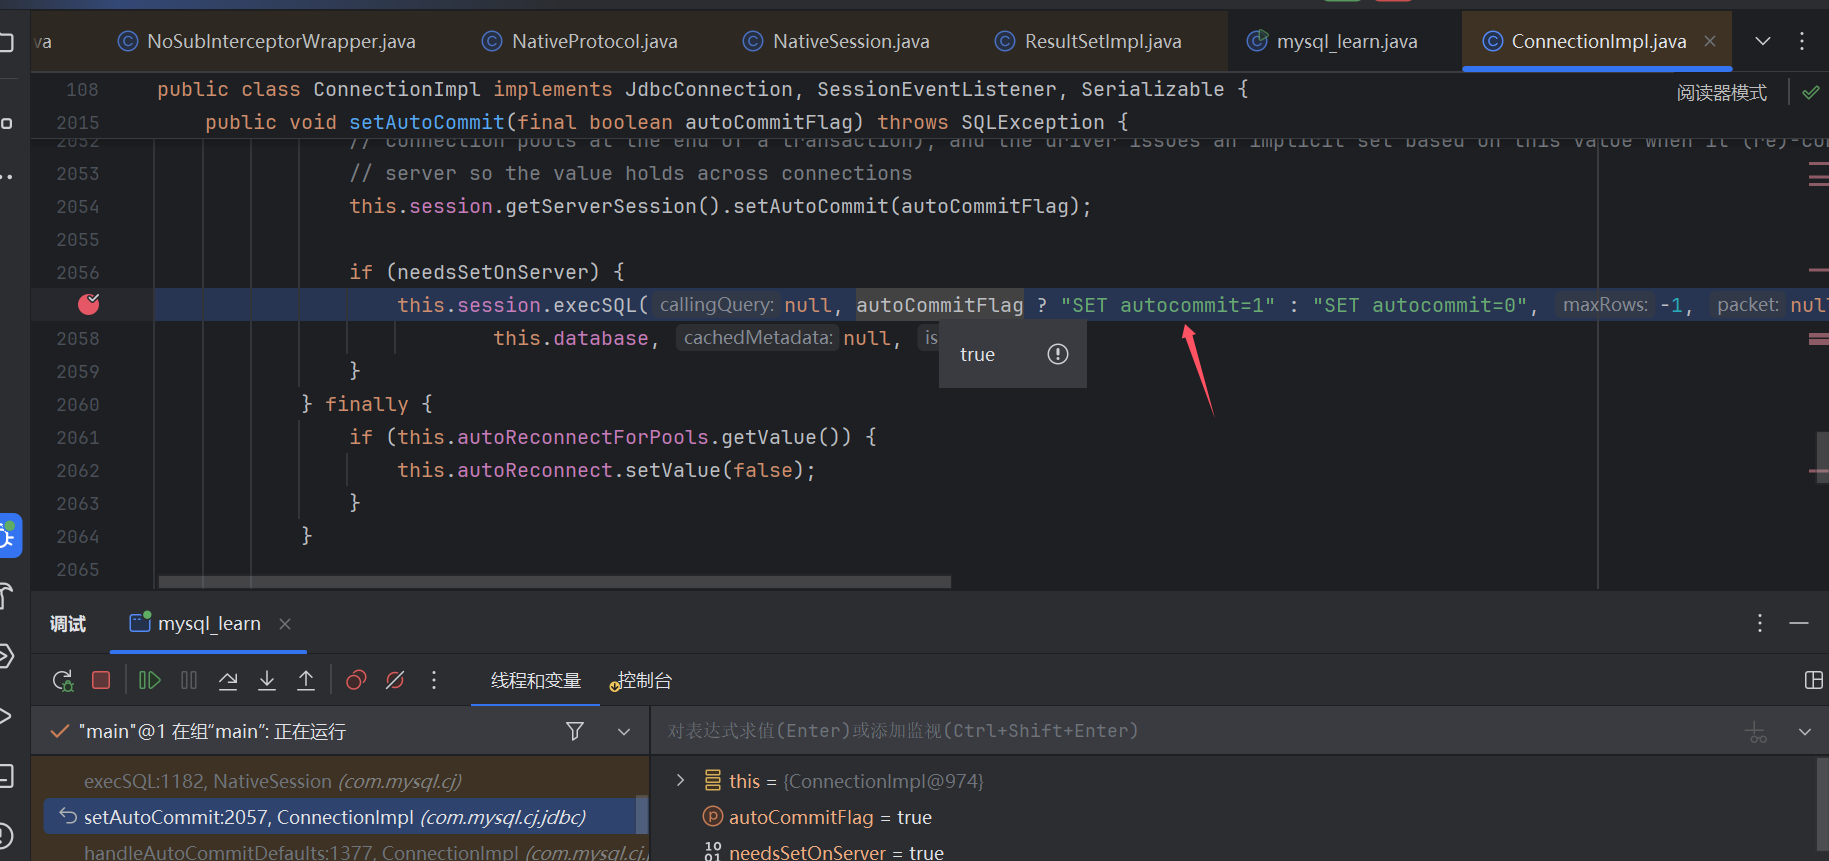Step into the method call

point(267,681)
